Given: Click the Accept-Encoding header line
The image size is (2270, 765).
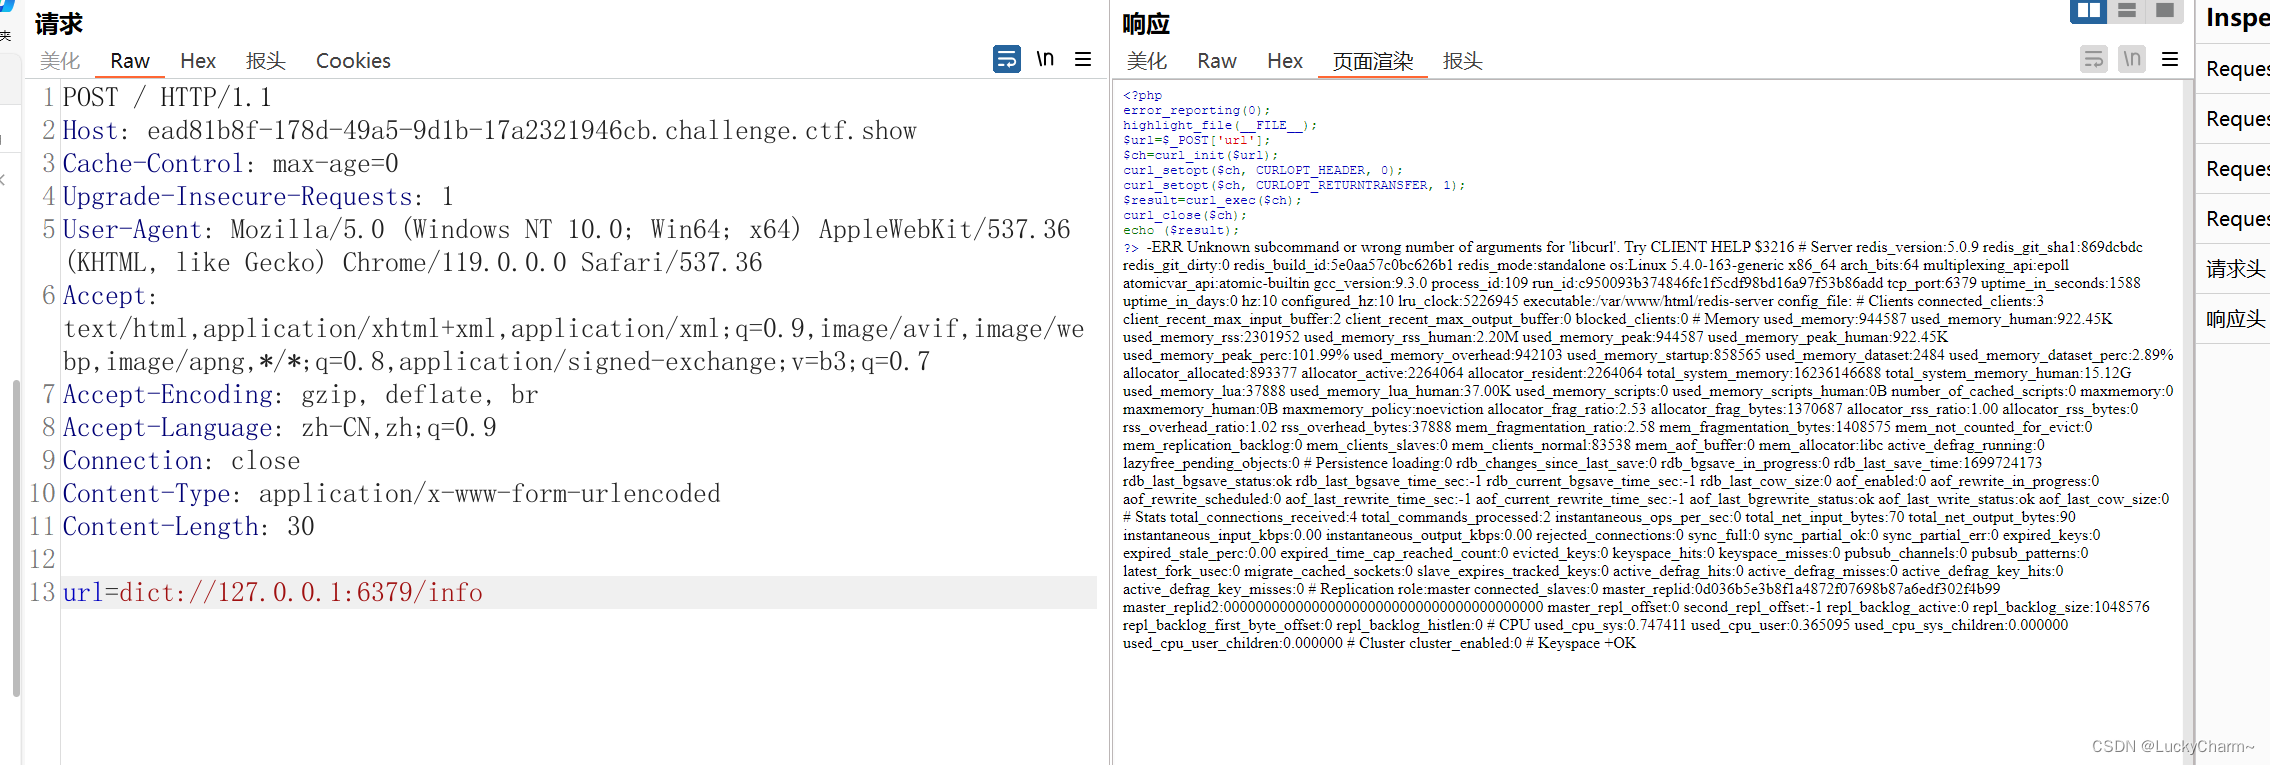Looking at the screenshot, I should click(300, 395).
